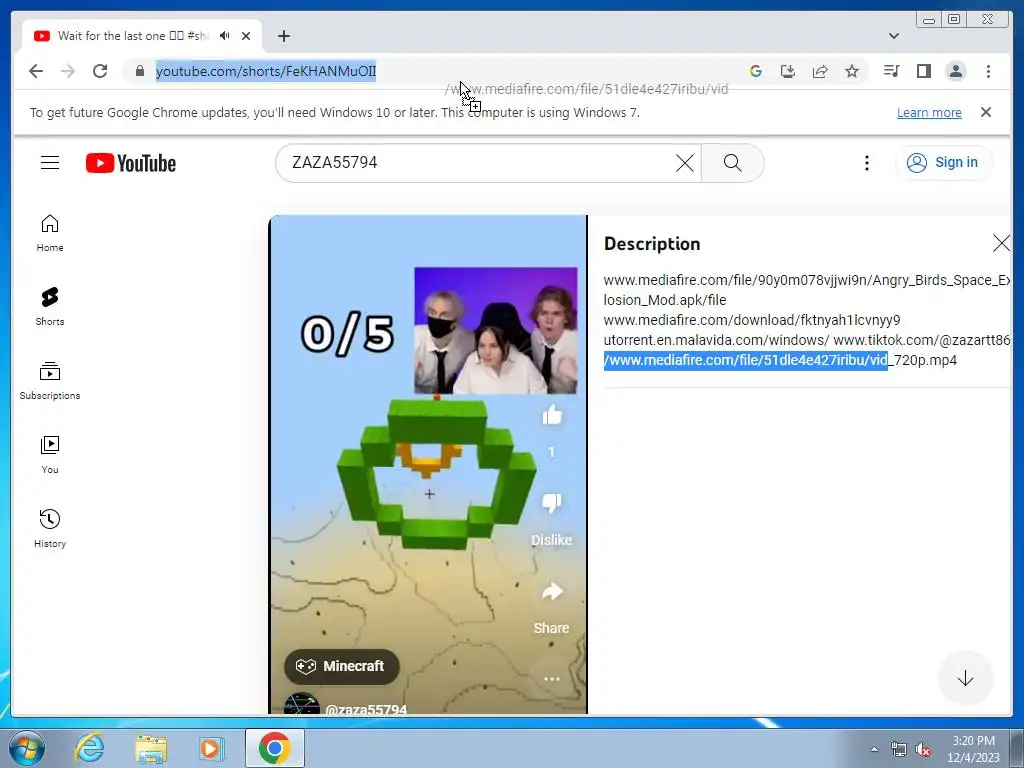Open Chrome's three-dot menu

tap(988, 71)
